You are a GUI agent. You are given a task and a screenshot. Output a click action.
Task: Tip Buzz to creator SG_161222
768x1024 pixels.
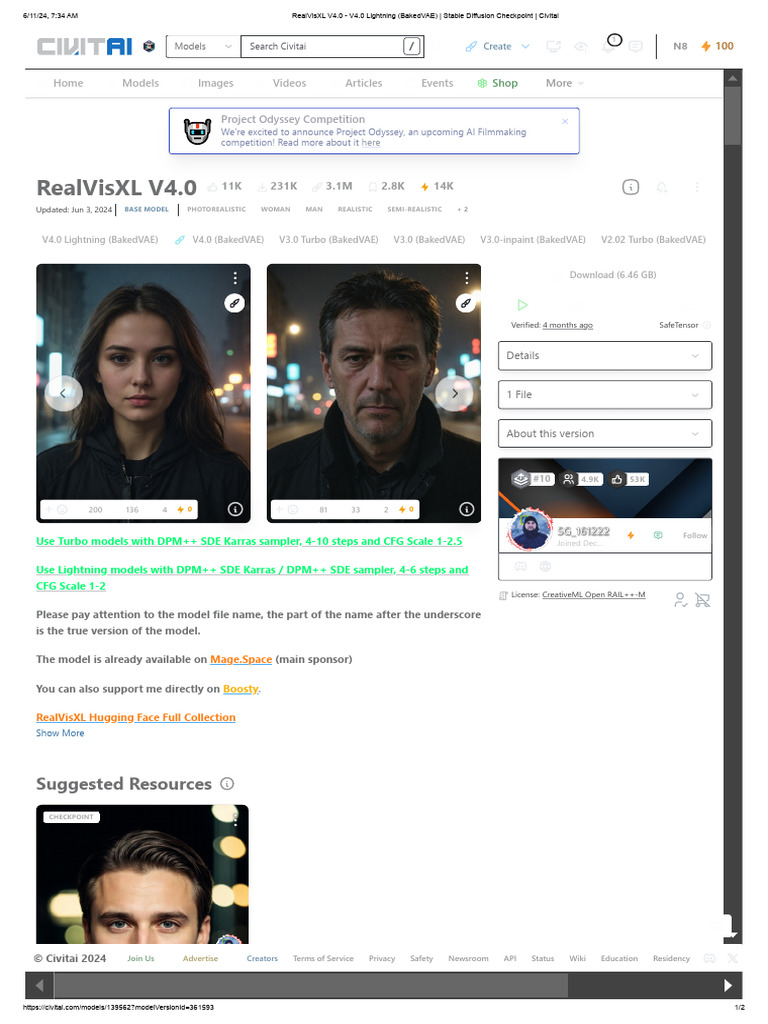(x=631, y=536)
